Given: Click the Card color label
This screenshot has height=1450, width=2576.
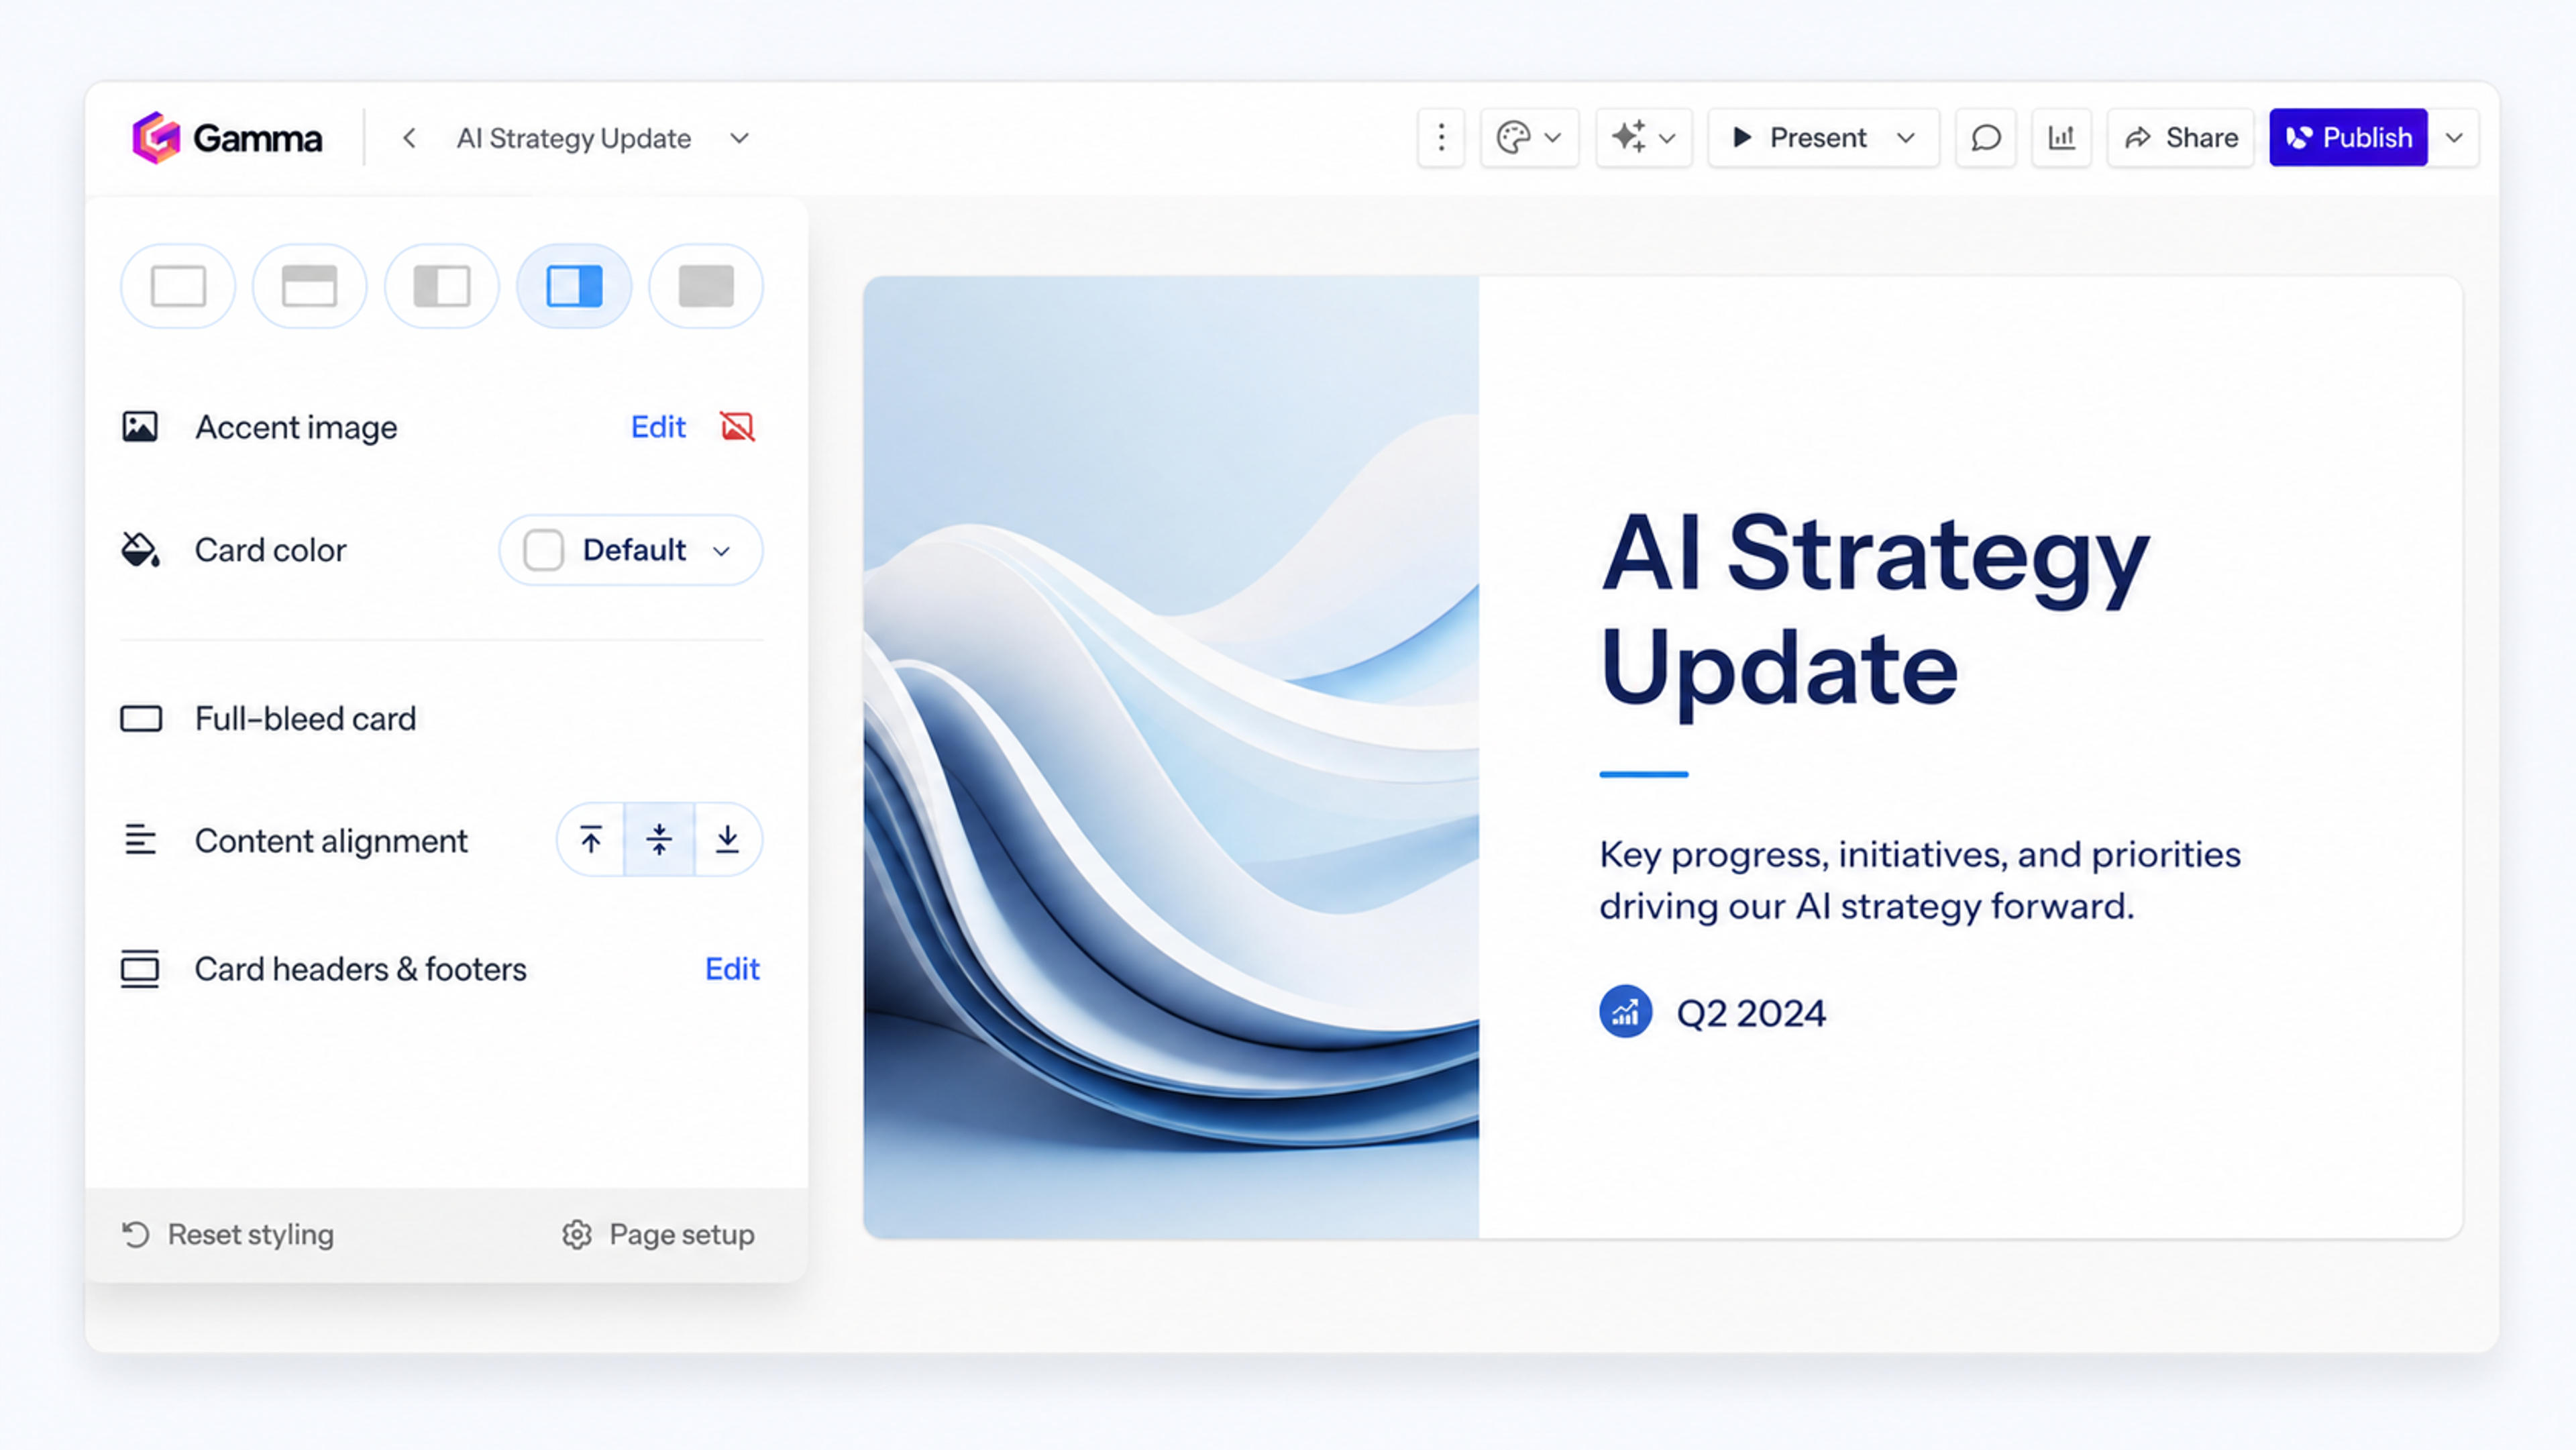Looking at the screenshot, I should 270,550.
